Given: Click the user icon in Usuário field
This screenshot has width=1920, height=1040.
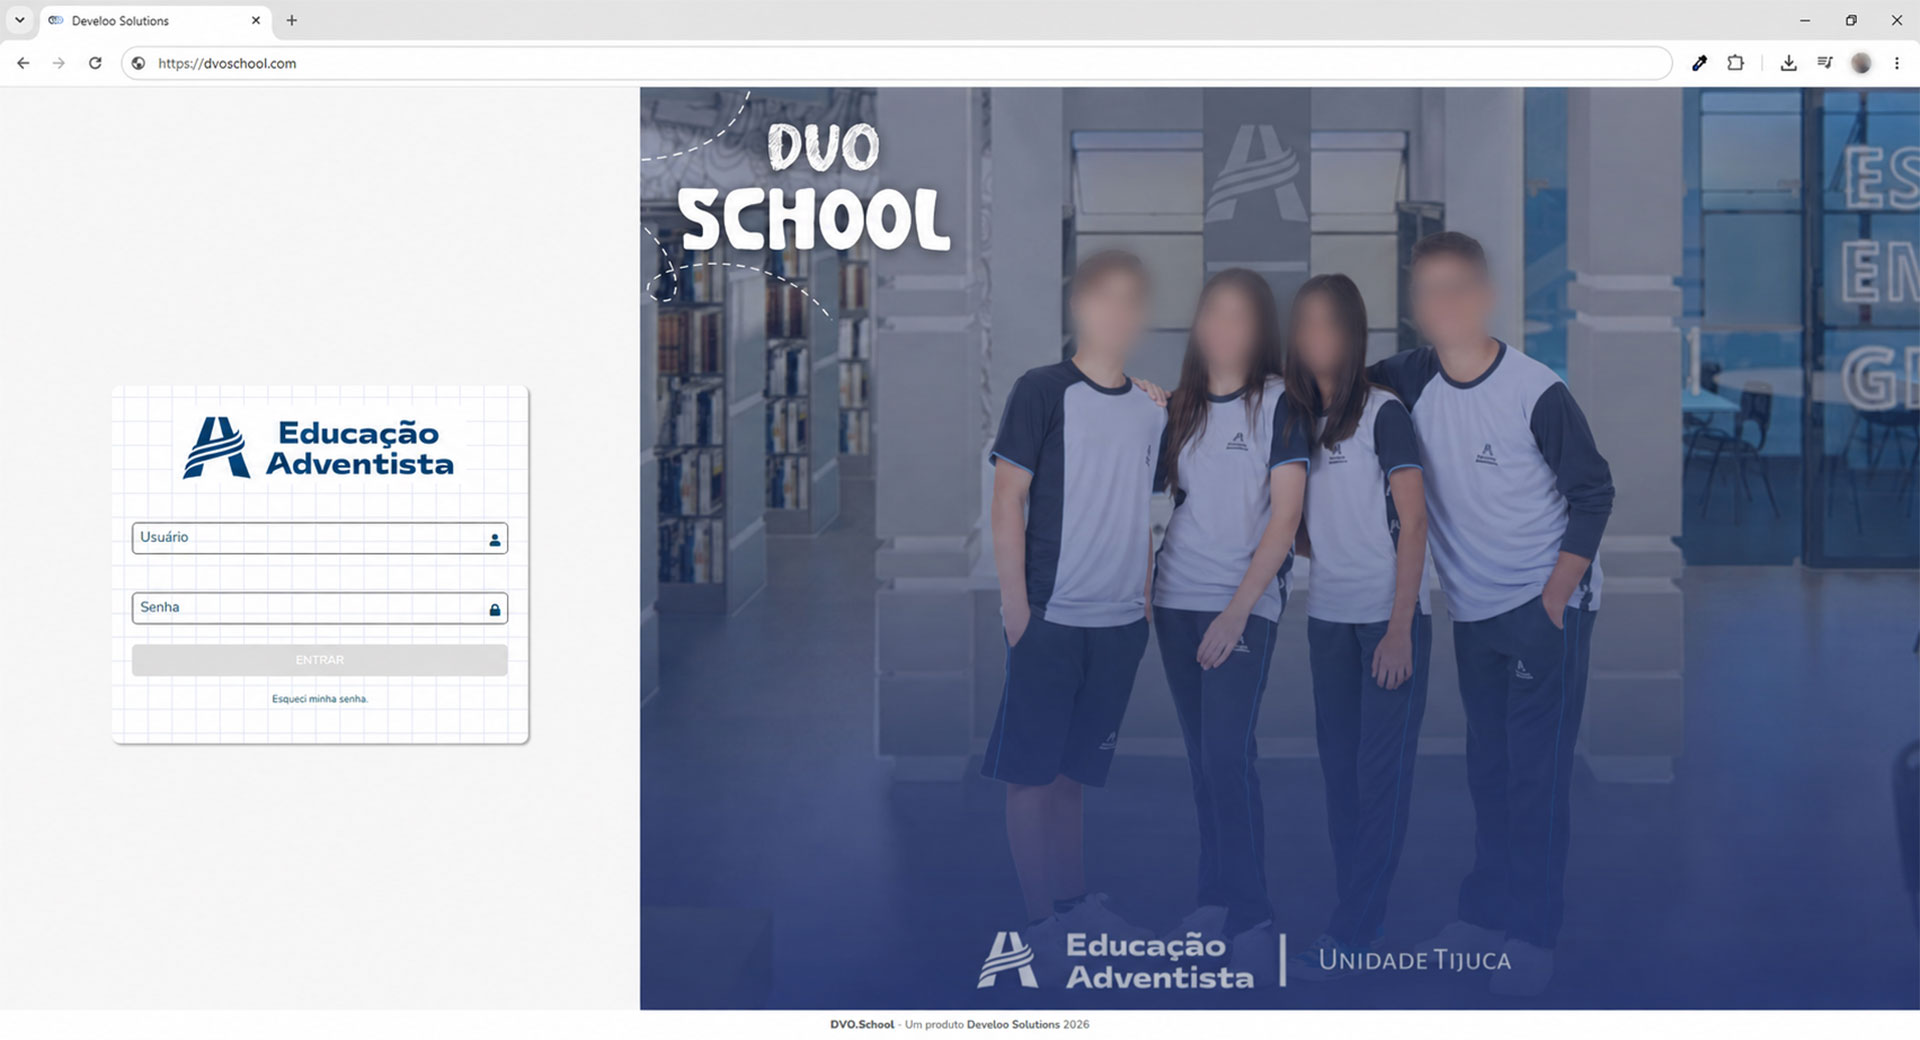Looking at the screenshot, I should pyautogui.click(x=494, y=540).
